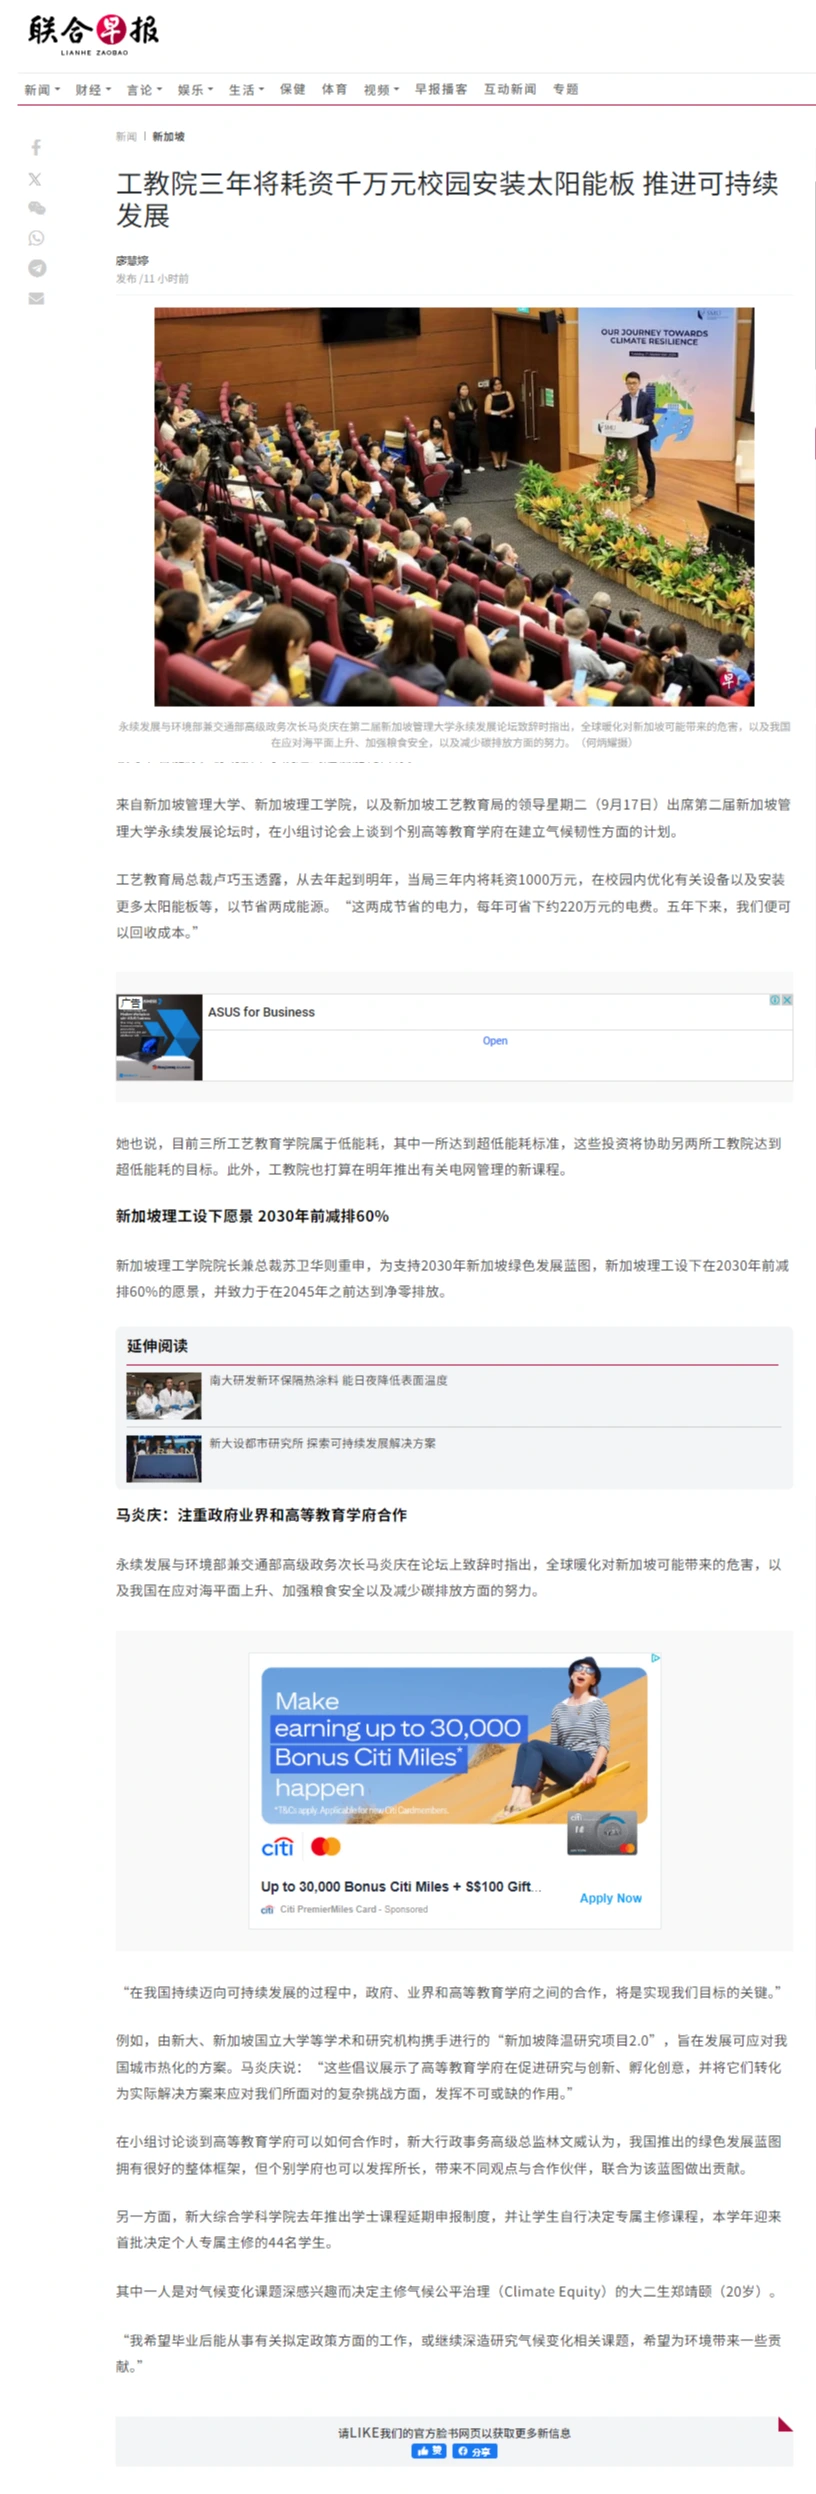The width and height of the screenshot is (816, 2494).
Task: Click the red corner triangle icon
Action: click(x=785, y=2423)
